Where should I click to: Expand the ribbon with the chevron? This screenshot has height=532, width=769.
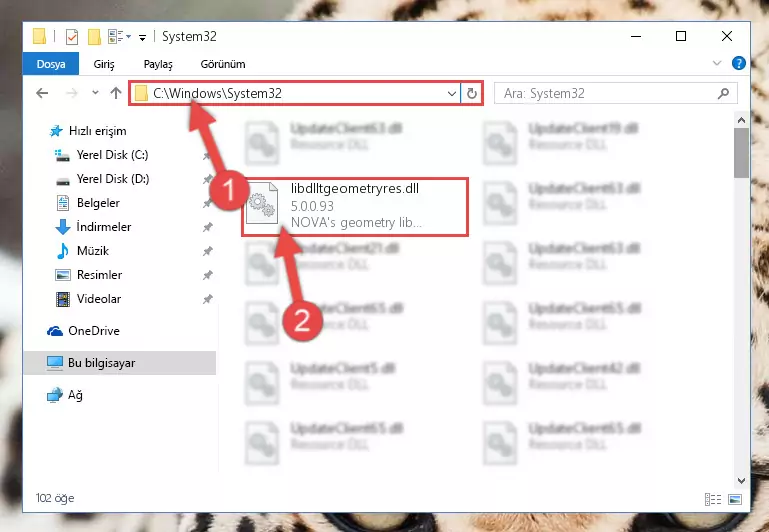pyautogui.click(x=717, y=63)
